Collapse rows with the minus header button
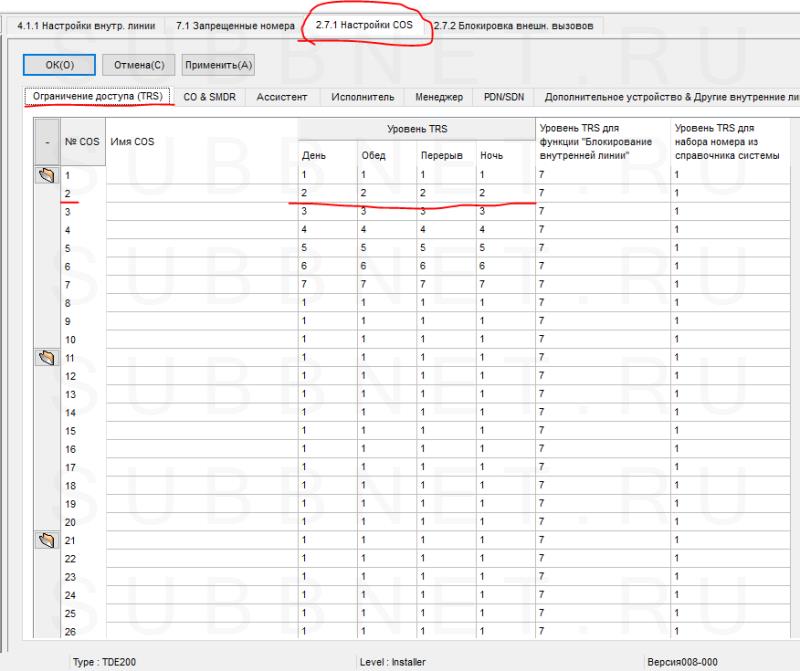The image size is (800, 671). (x=46, y=141)
